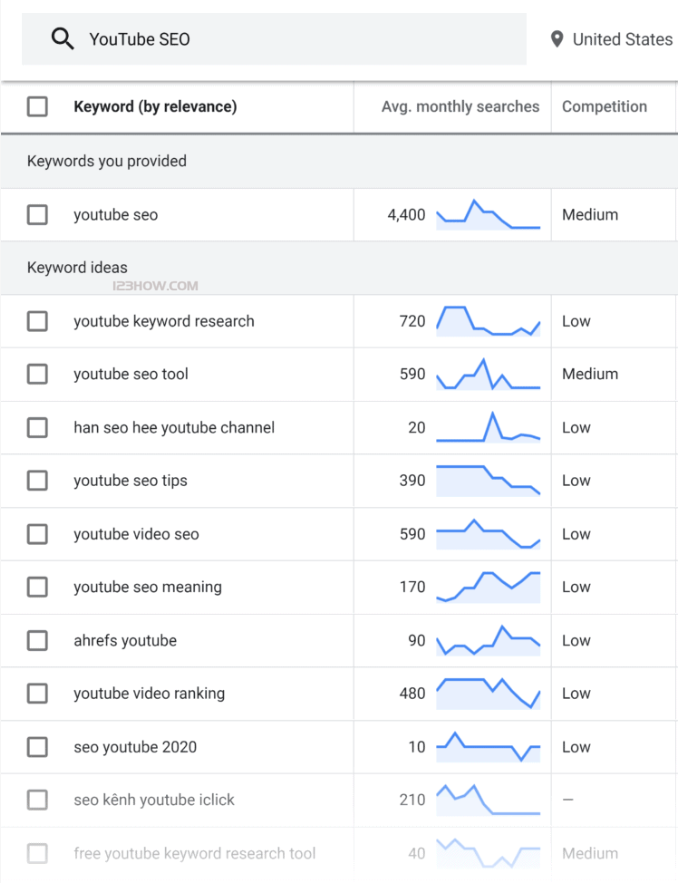678x883 pixels.
Task: Click the youtube seo meaning keyword text
Action: (x=147, y=587)
